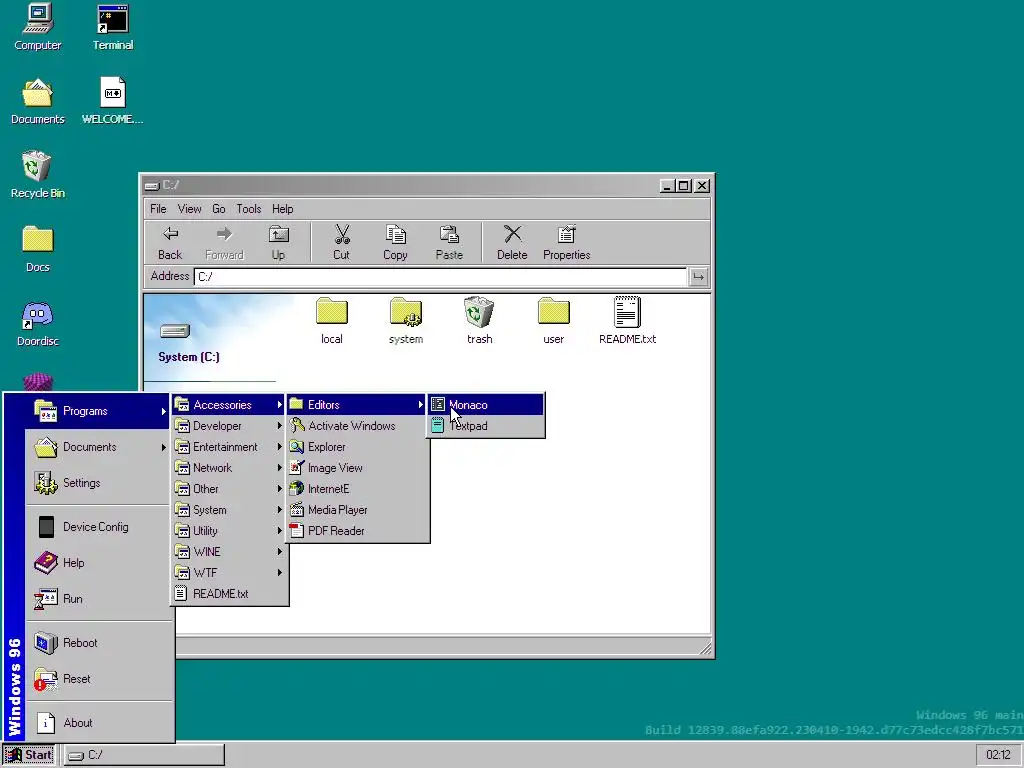1024x768 pixels.
Task: Expand the Editors submenu entry
Action: pos(358,405)
